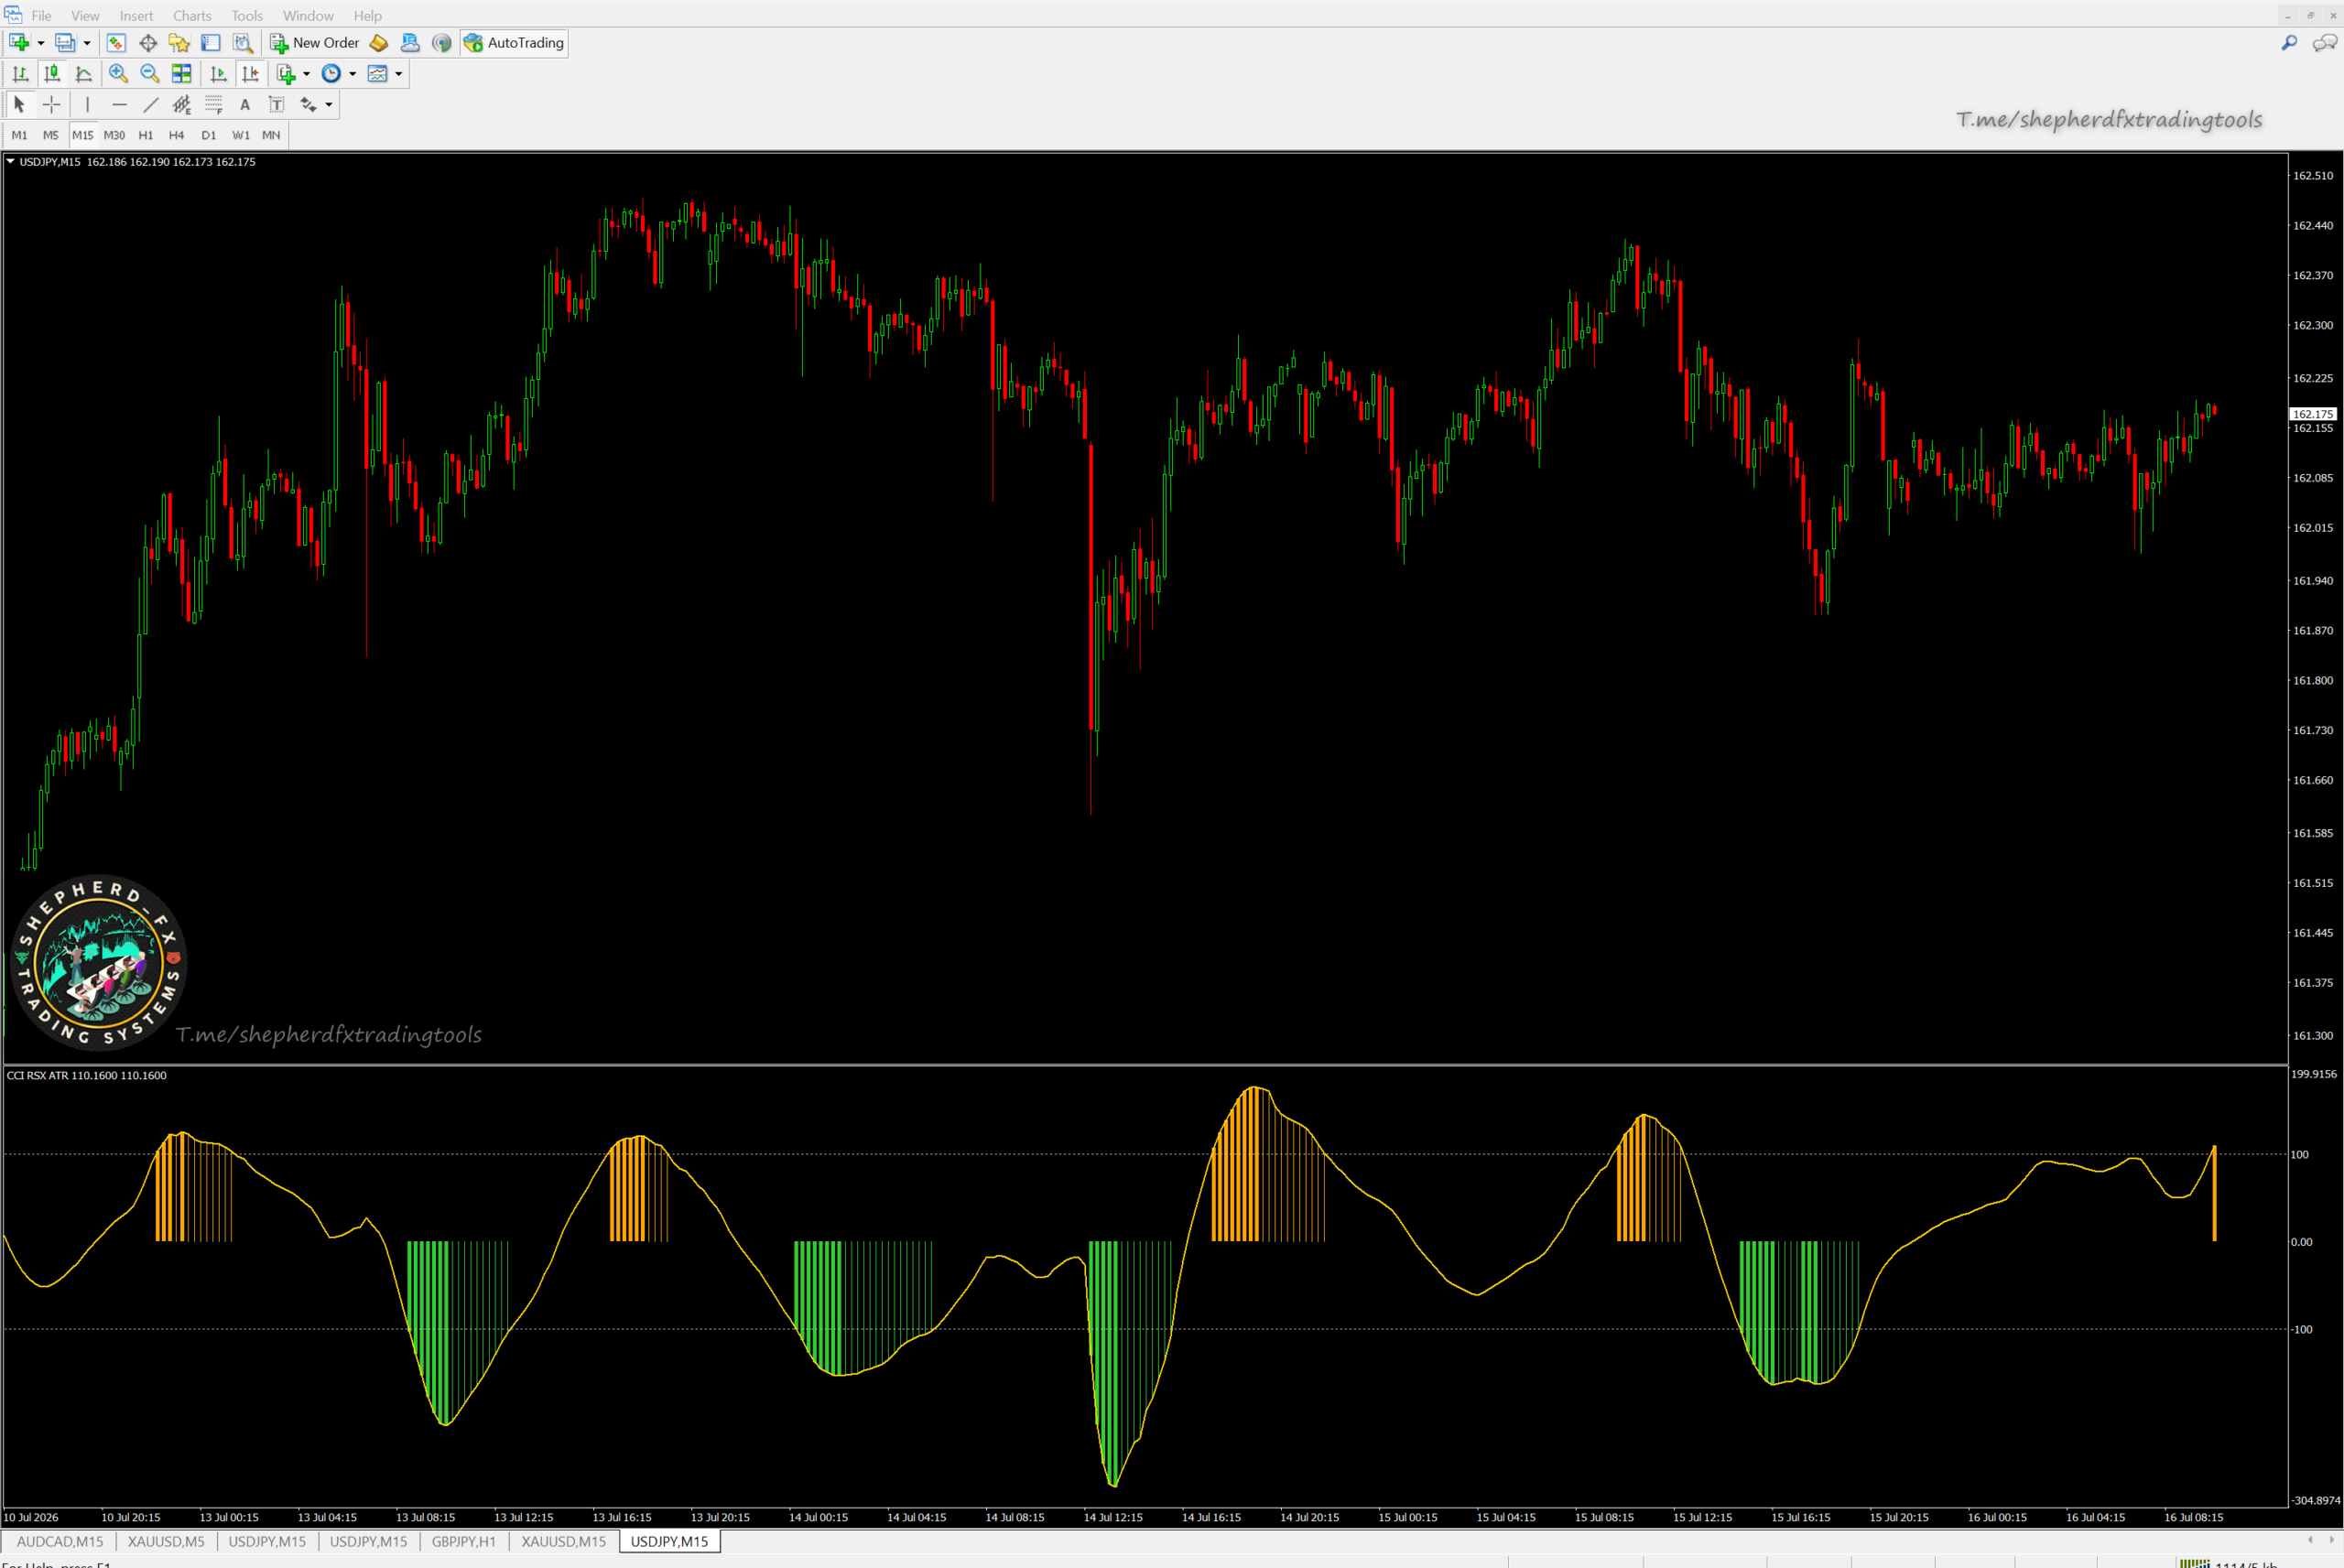Screen dimensions: 2344x1568
Task: Add an indicator with the plus icon
Action: click(x=286, y=74)
